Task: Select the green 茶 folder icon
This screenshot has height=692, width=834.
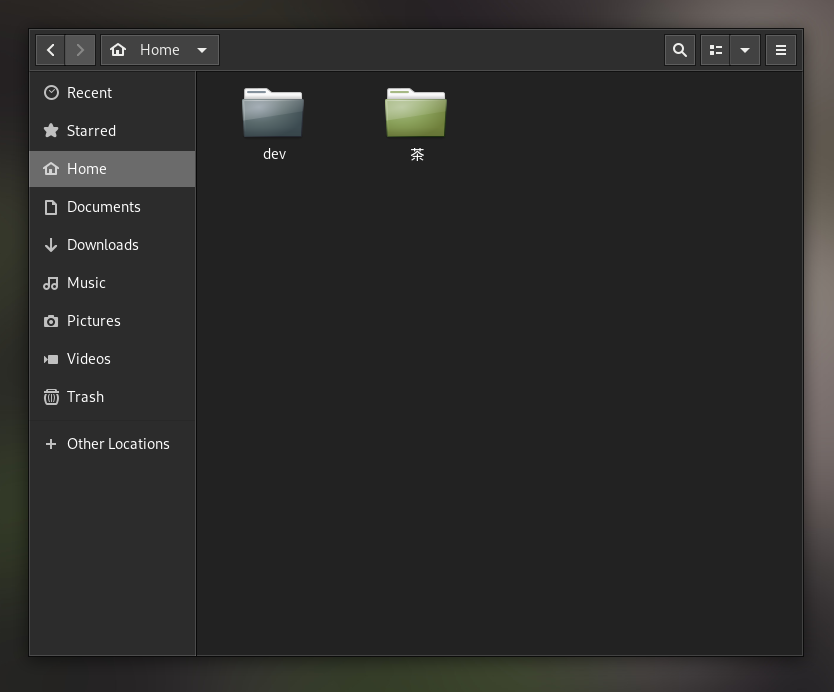Action: click(416, 113)
